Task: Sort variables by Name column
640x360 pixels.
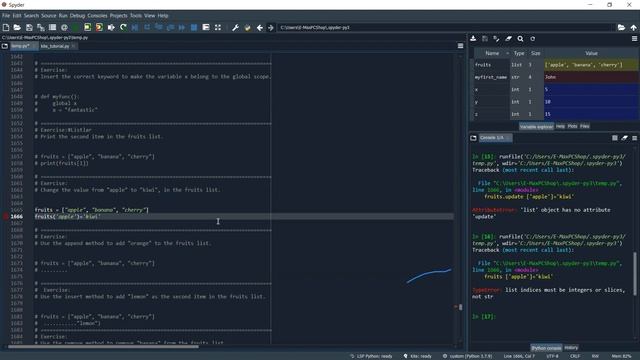Action: point(492,53)
